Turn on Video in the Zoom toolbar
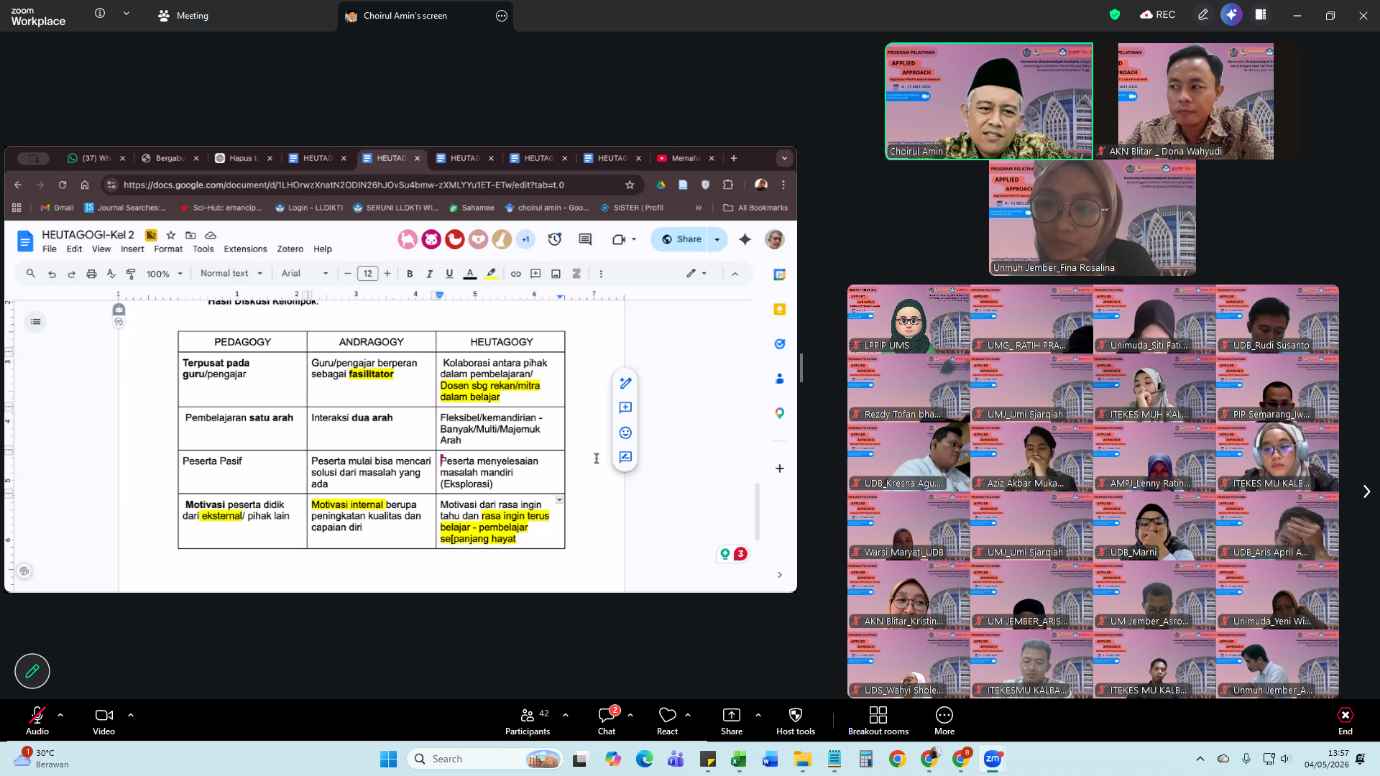The image size is (1380, 776). pos(104,720)
